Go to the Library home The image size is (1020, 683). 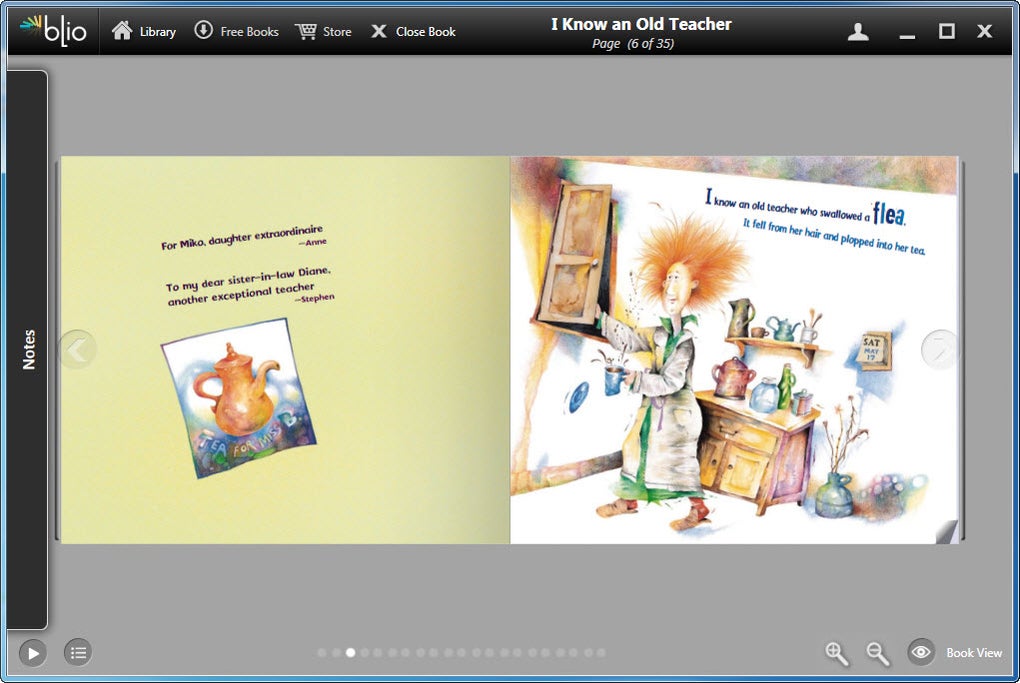coord(144,31)
